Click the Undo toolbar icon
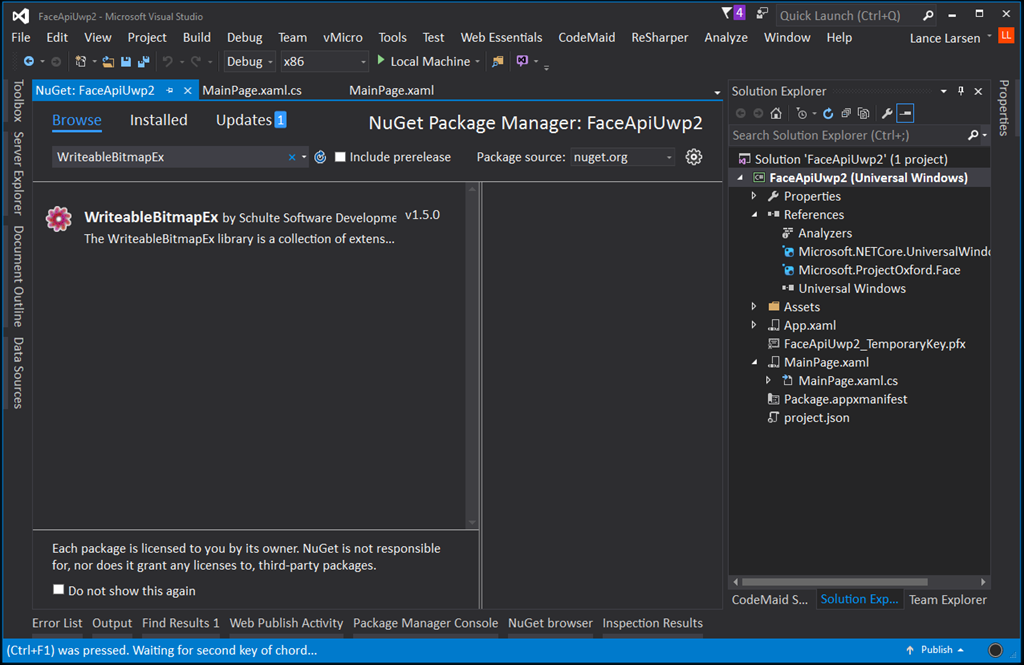 [x=168, y=61]
